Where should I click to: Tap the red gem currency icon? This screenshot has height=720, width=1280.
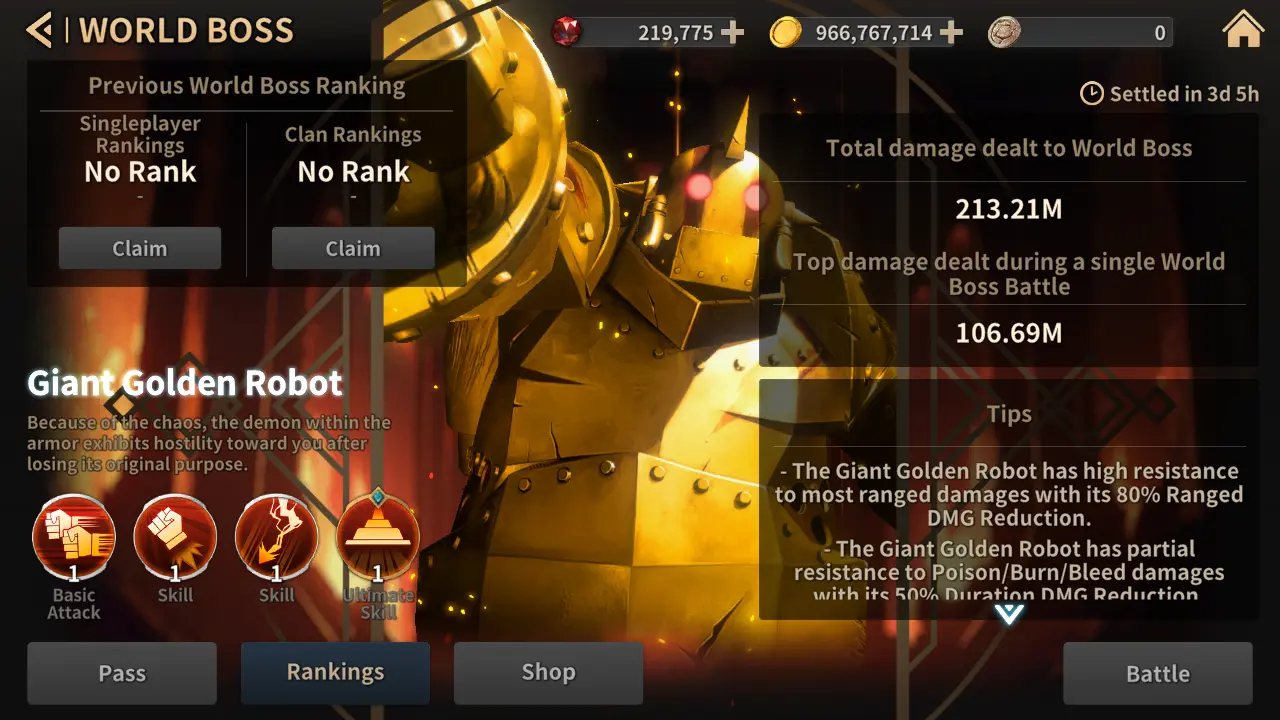click(x=566, y=32)
